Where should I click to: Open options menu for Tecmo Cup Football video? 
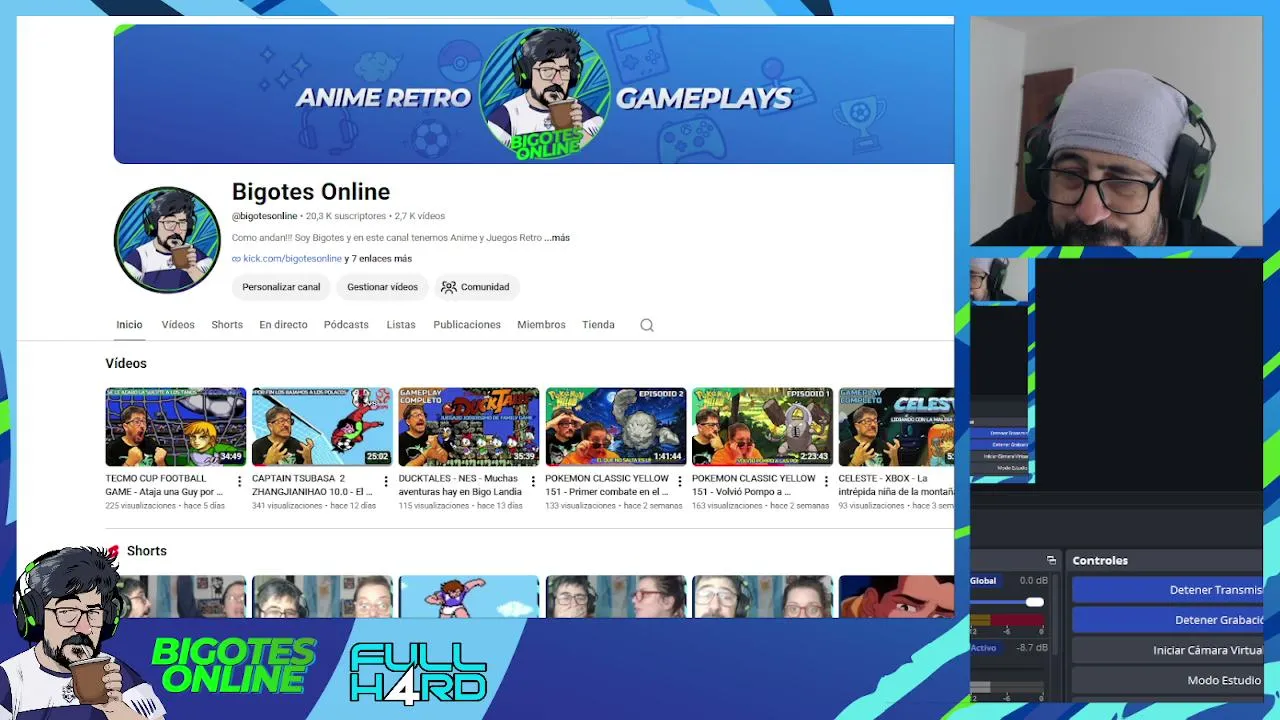point(239,482)
